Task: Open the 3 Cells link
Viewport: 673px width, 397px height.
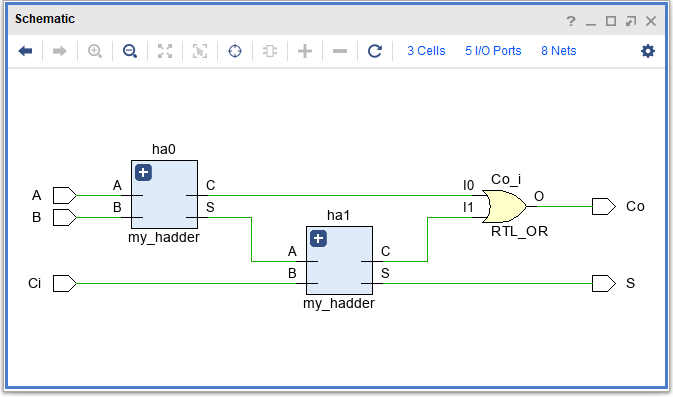Action: click(x=426, y=51)
